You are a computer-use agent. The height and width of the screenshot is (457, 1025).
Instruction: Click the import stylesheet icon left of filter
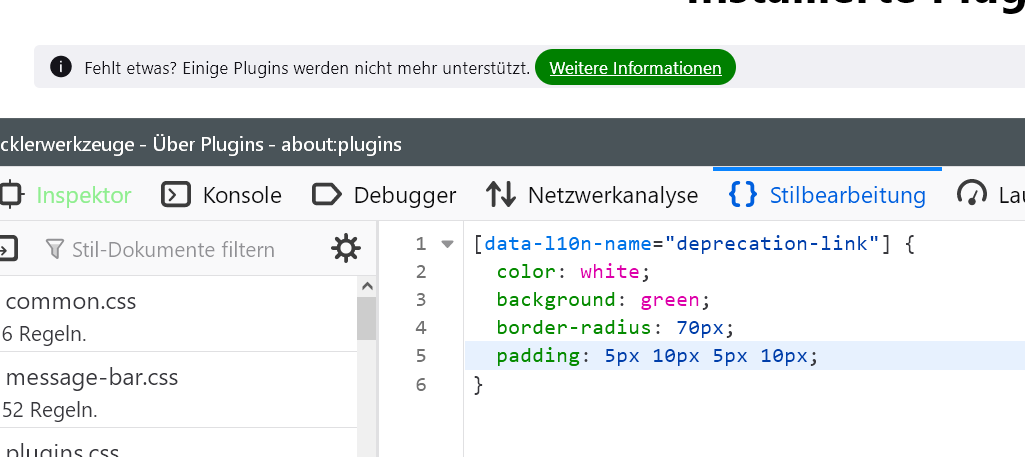coord(7,248)
